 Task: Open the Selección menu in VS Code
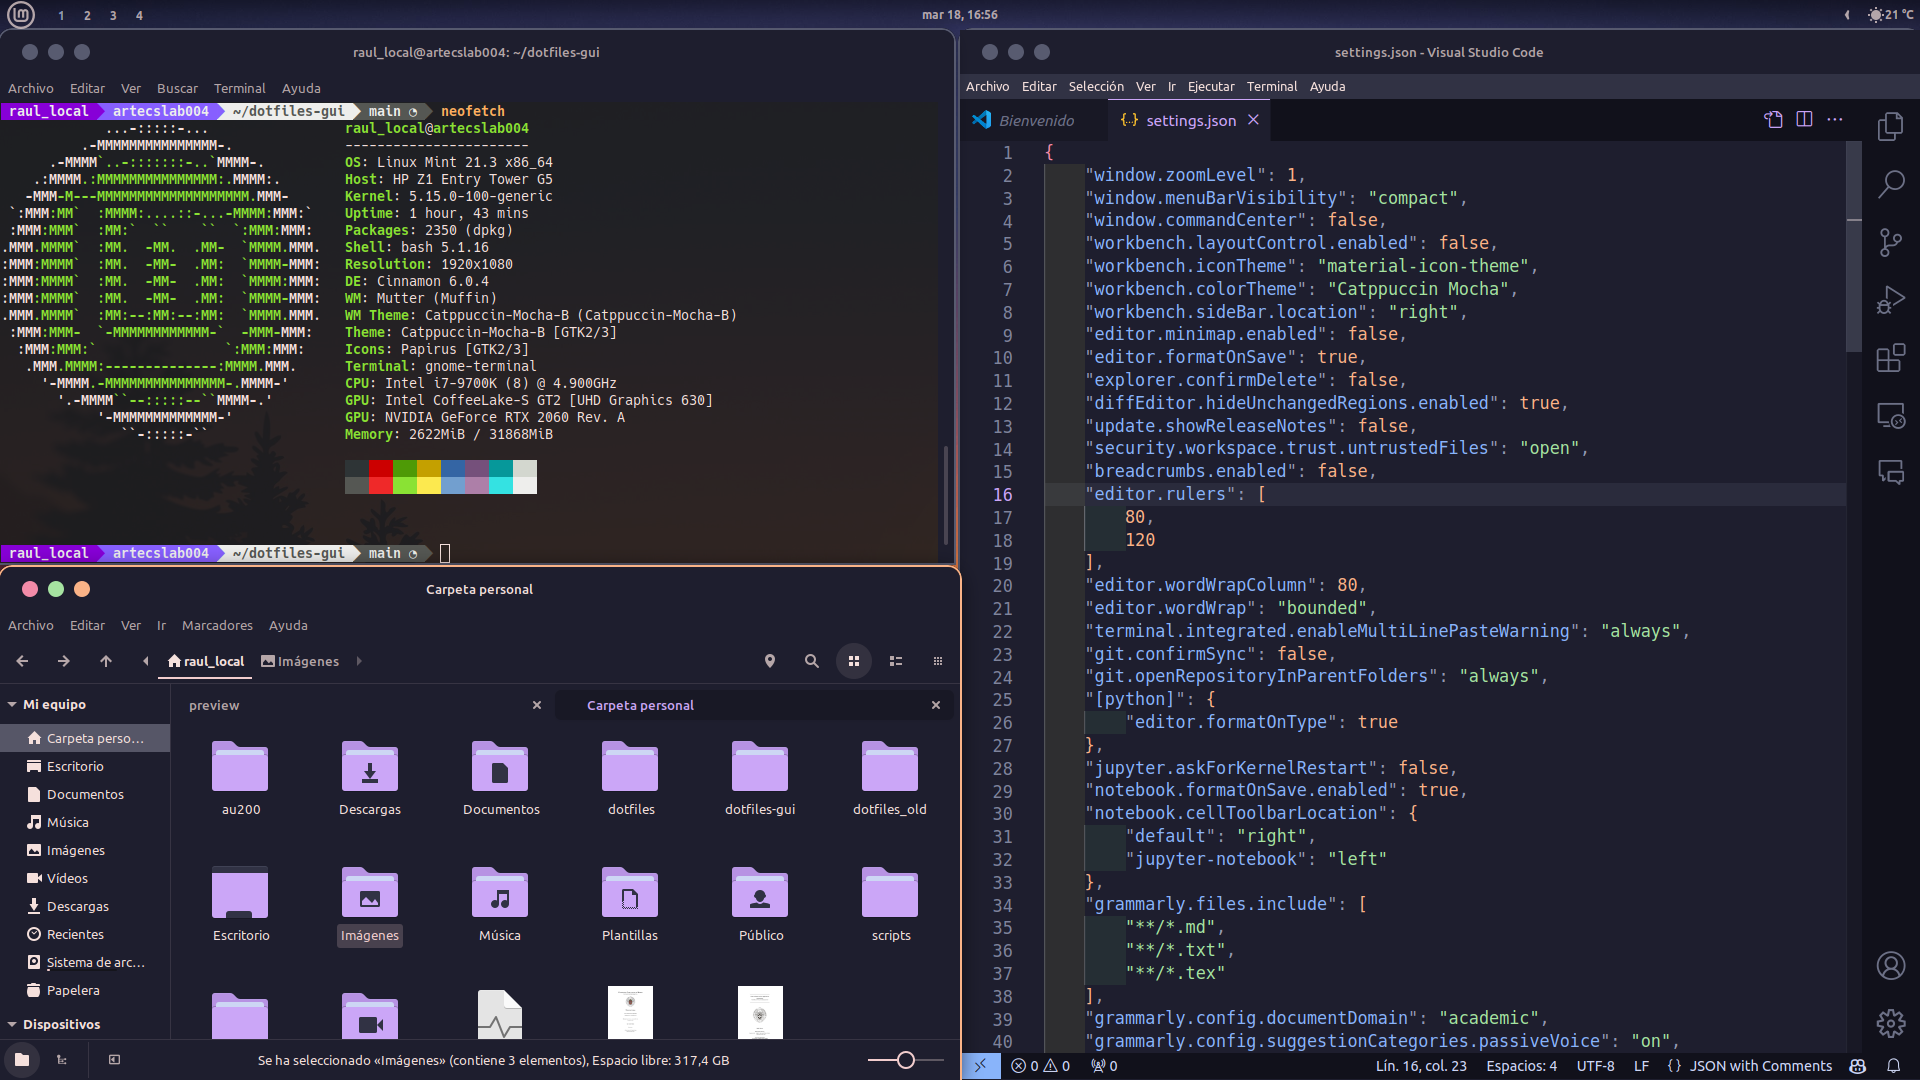coord(1095,86)
